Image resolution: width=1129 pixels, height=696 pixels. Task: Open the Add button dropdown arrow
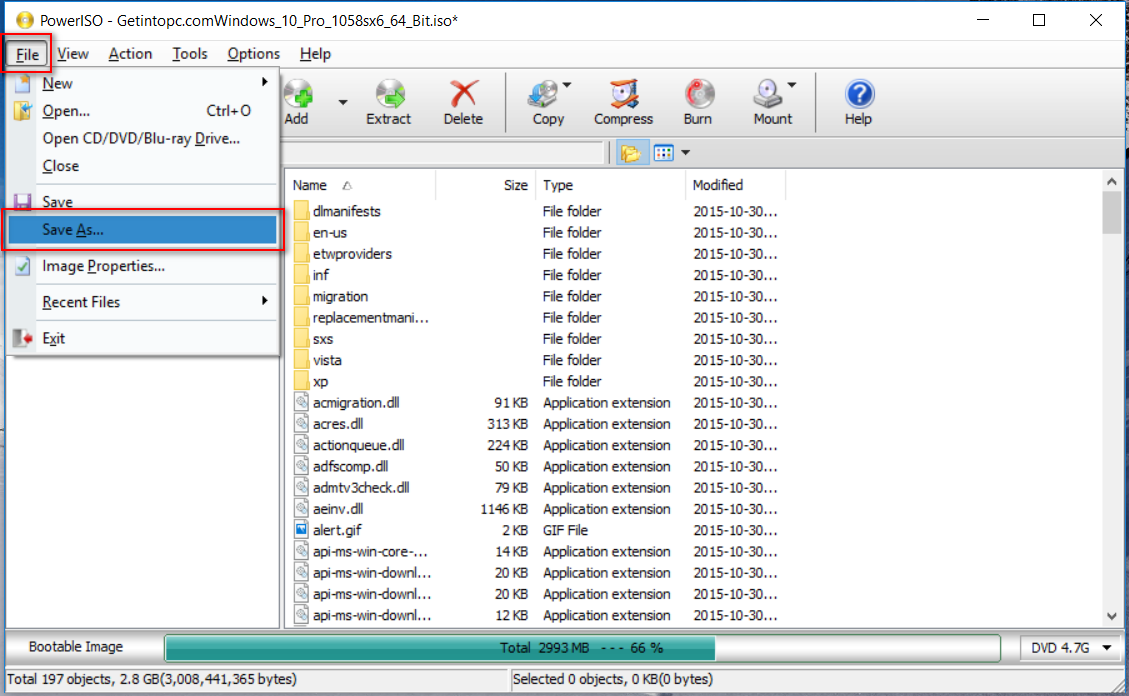click(x=343, y=102)
